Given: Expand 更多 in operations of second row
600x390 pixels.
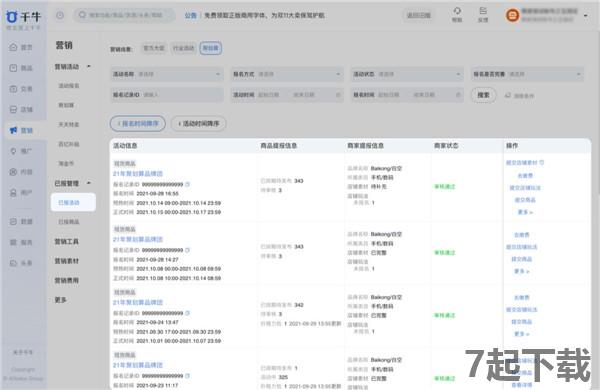Looking at the screenshot, I should point(522,271).
